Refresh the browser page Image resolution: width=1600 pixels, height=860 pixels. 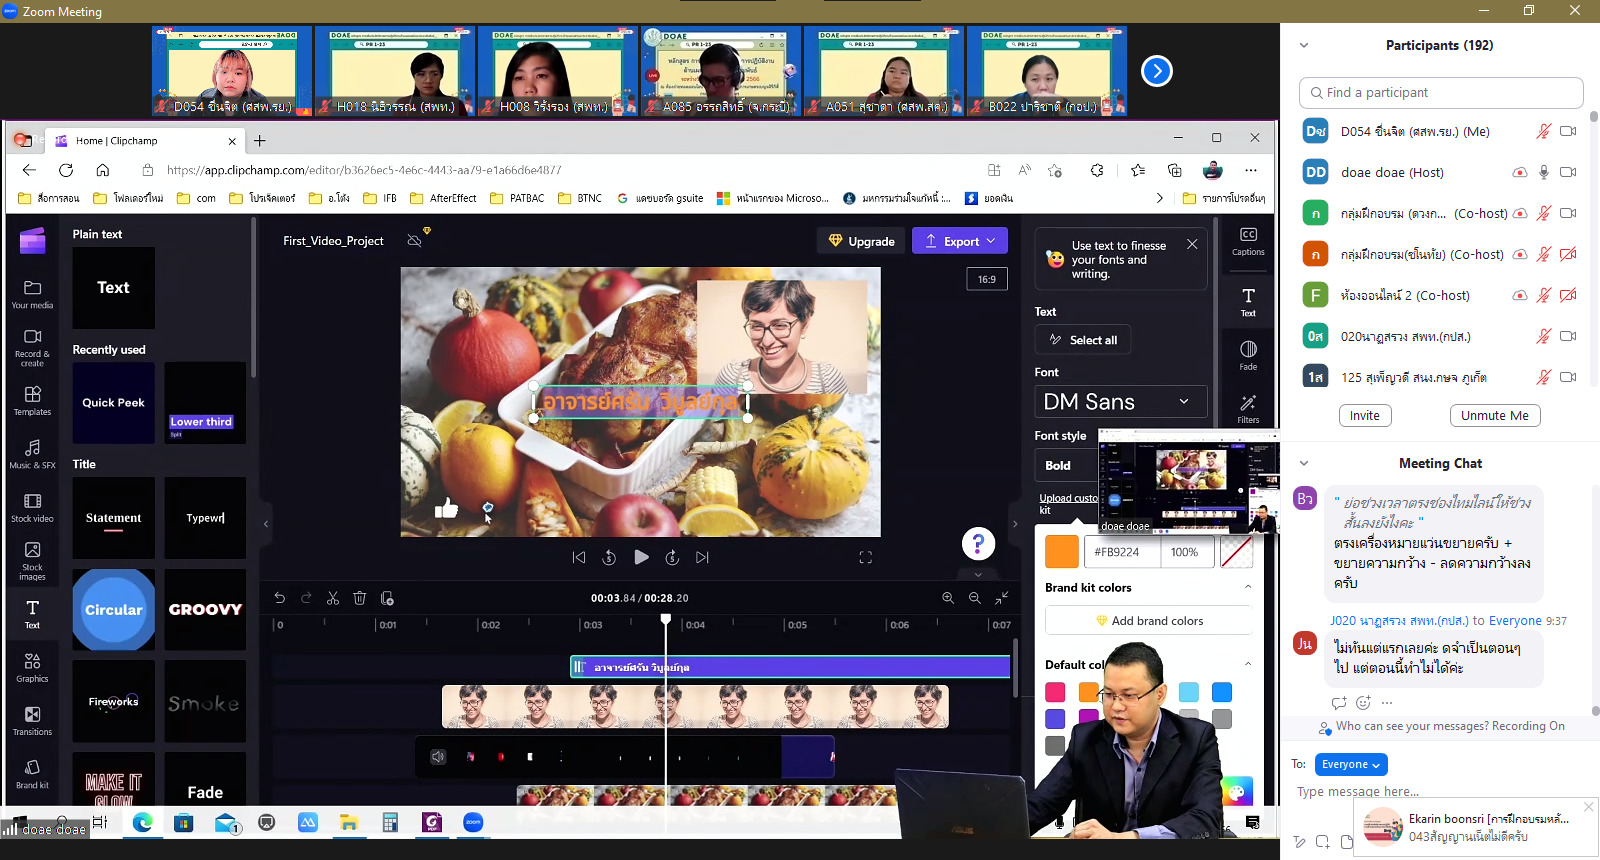[x=66, y=170]
